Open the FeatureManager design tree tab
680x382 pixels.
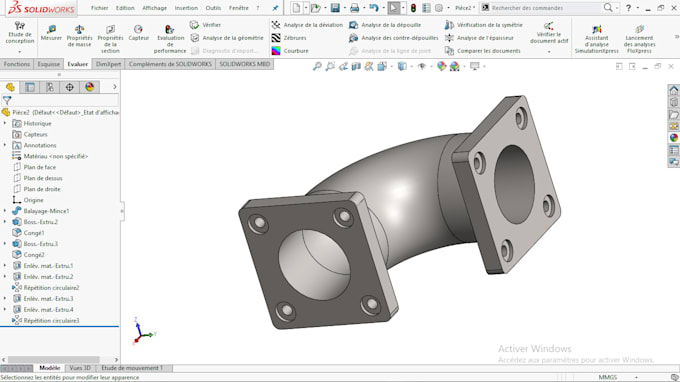tap(10, 87)
